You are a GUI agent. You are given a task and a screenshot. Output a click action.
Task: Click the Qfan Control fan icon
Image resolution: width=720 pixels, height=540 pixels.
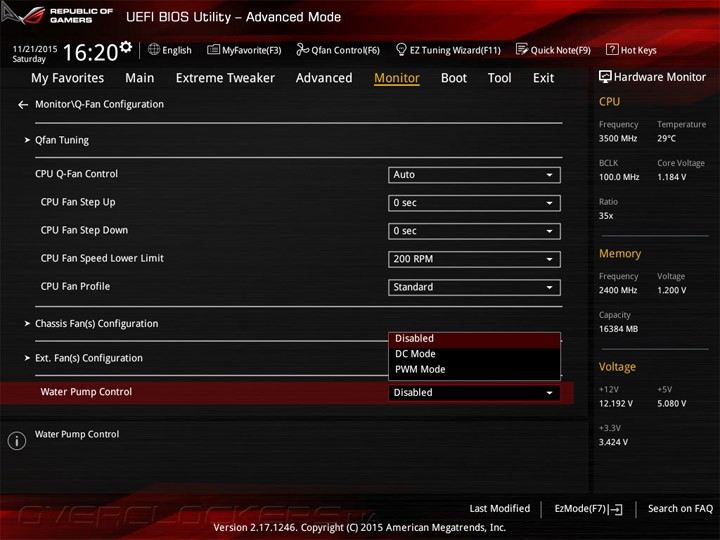[x=302, y=49]
